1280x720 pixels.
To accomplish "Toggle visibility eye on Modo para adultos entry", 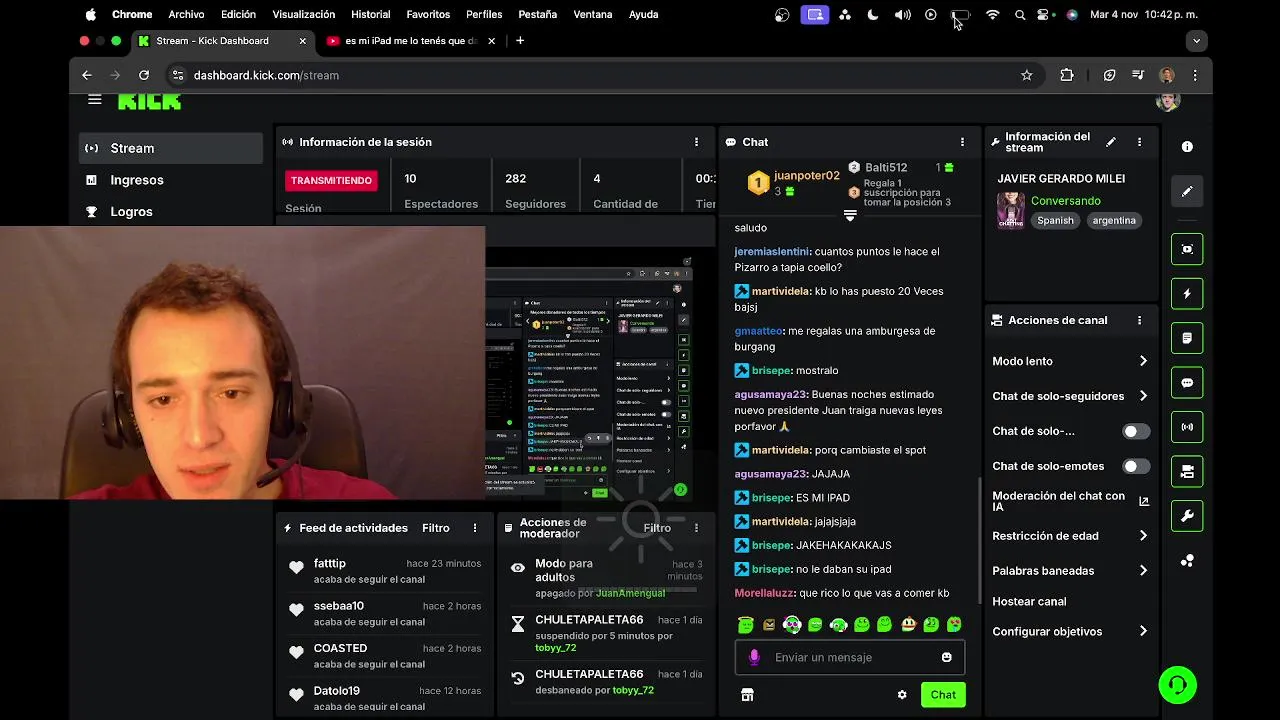I will click(518, 568).
